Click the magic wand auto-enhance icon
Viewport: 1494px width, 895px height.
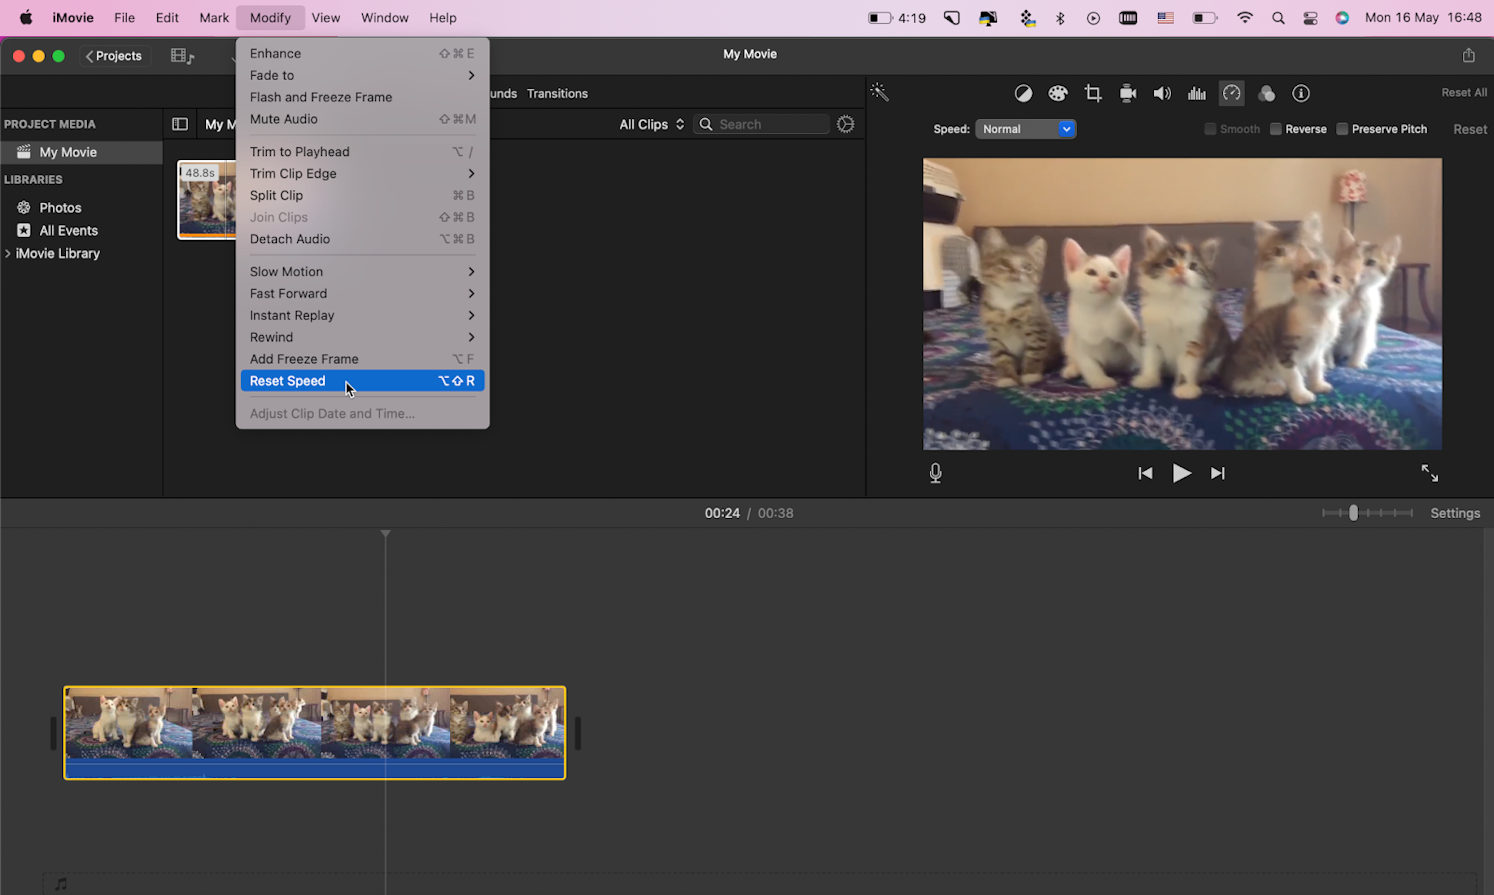[x=879, y=93]
